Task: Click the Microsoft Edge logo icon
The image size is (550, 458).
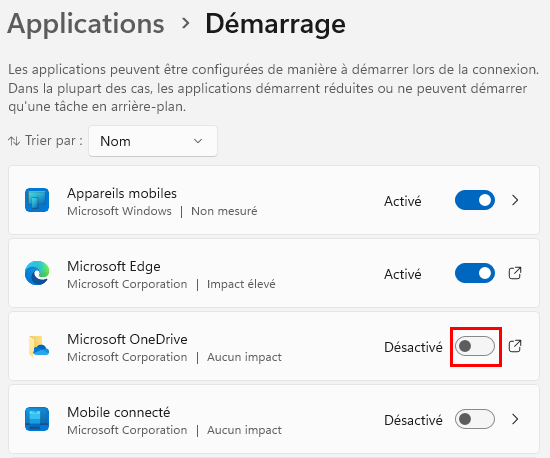Action: [x=37, y=273]
